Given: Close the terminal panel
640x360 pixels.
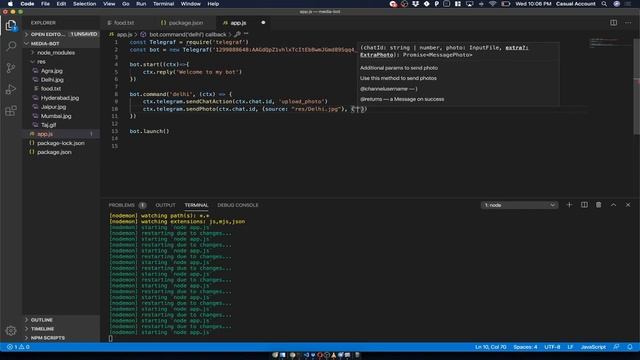Looking at the screenshot, I should click(x=628, y=205).
